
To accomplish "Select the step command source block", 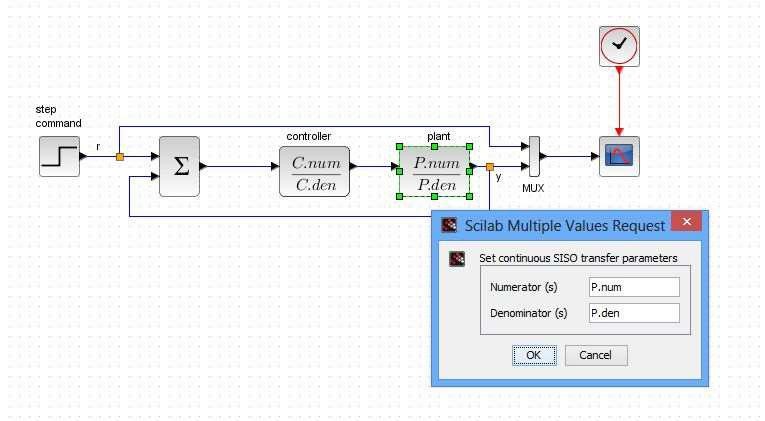I will [x=59, y=157].
